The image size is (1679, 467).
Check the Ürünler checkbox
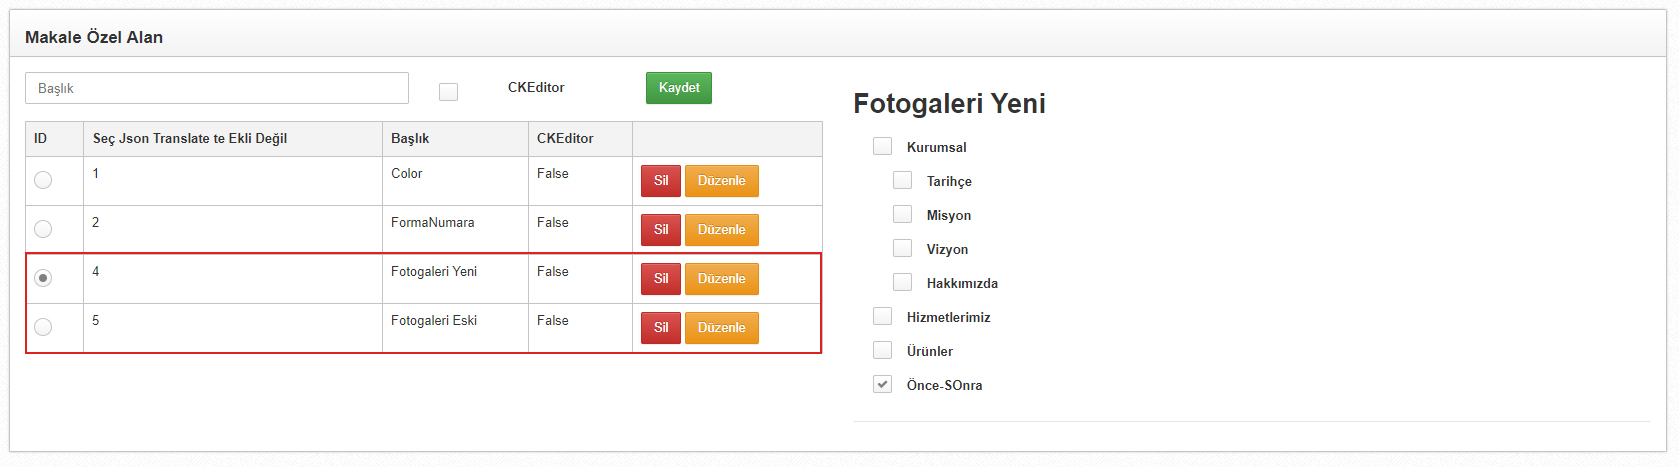(882, 350)
